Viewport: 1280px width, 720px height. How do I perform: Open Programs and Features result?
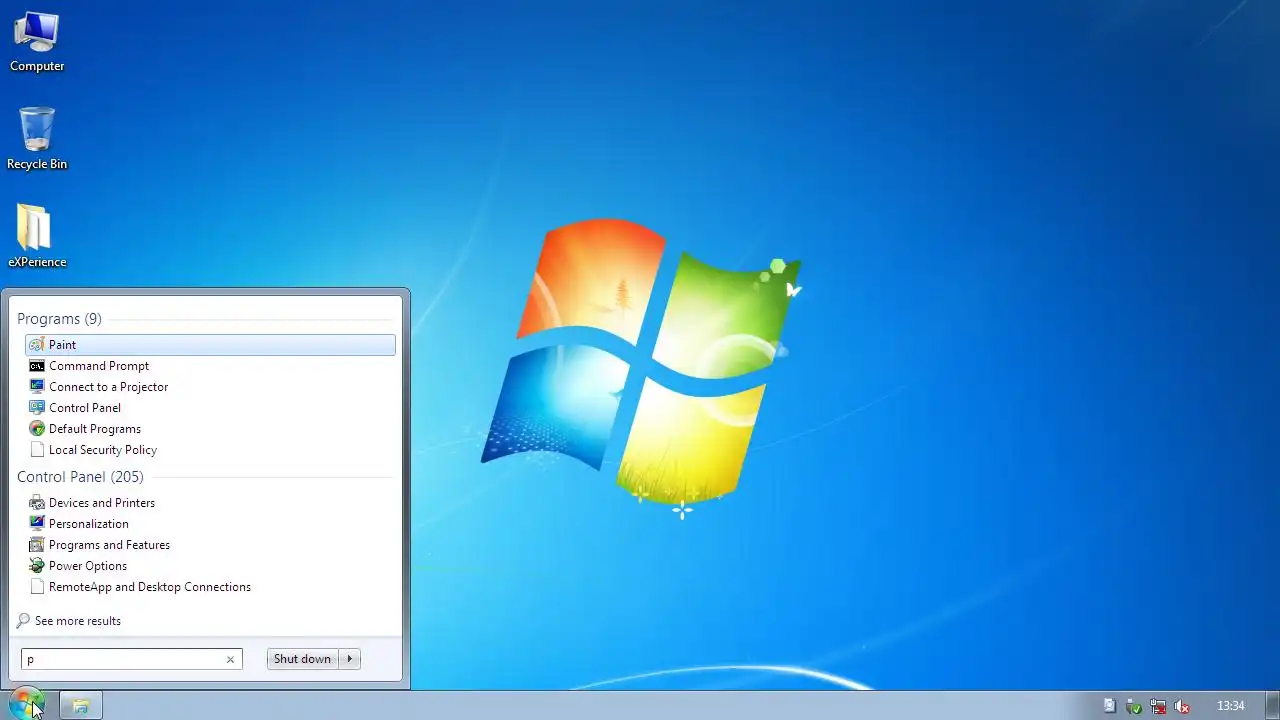[210, 545]
